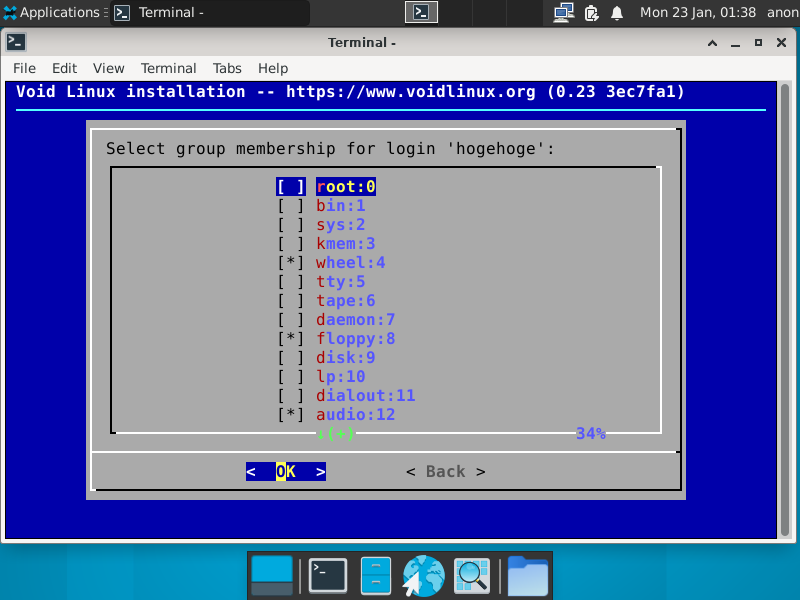The height and width of the screenshot is (600, 800).
Task: Launch Terminal Emulator from dock
Action: point(328,576)
